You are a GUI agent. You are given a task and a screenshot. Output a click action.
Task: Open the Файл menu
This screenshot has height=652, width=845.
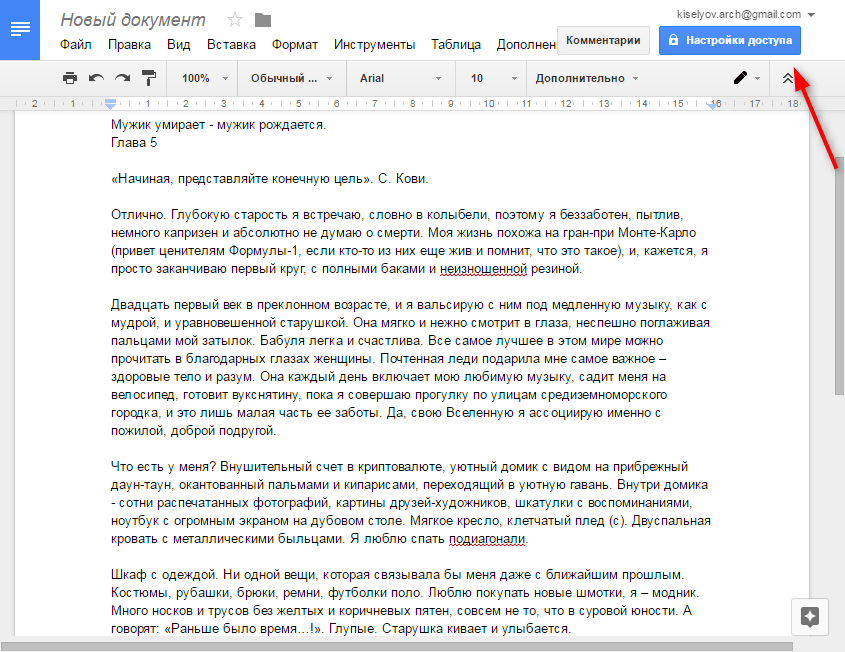tap(75, 44)
